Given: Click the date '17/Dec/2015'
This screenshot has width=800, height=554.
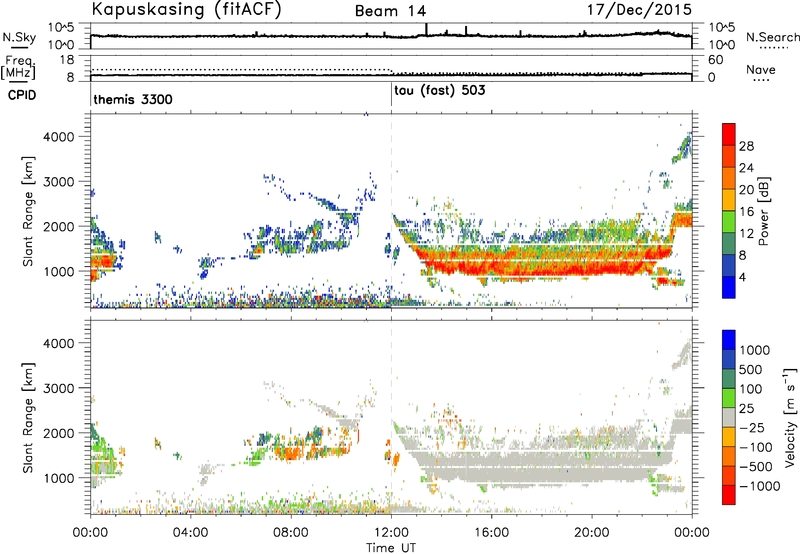Looking at the screenshot, I should (x=639, y=9).
